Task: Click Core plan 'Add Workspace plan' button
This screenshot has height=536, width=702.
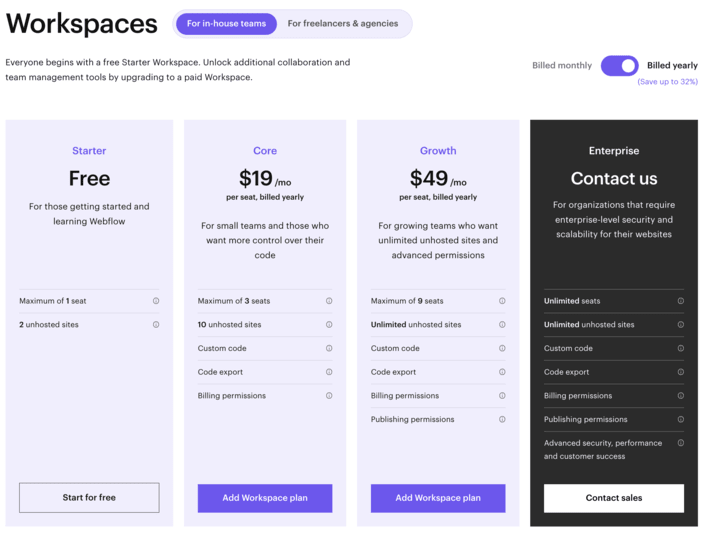Action: pyautogui.click(x=265, y=498)
